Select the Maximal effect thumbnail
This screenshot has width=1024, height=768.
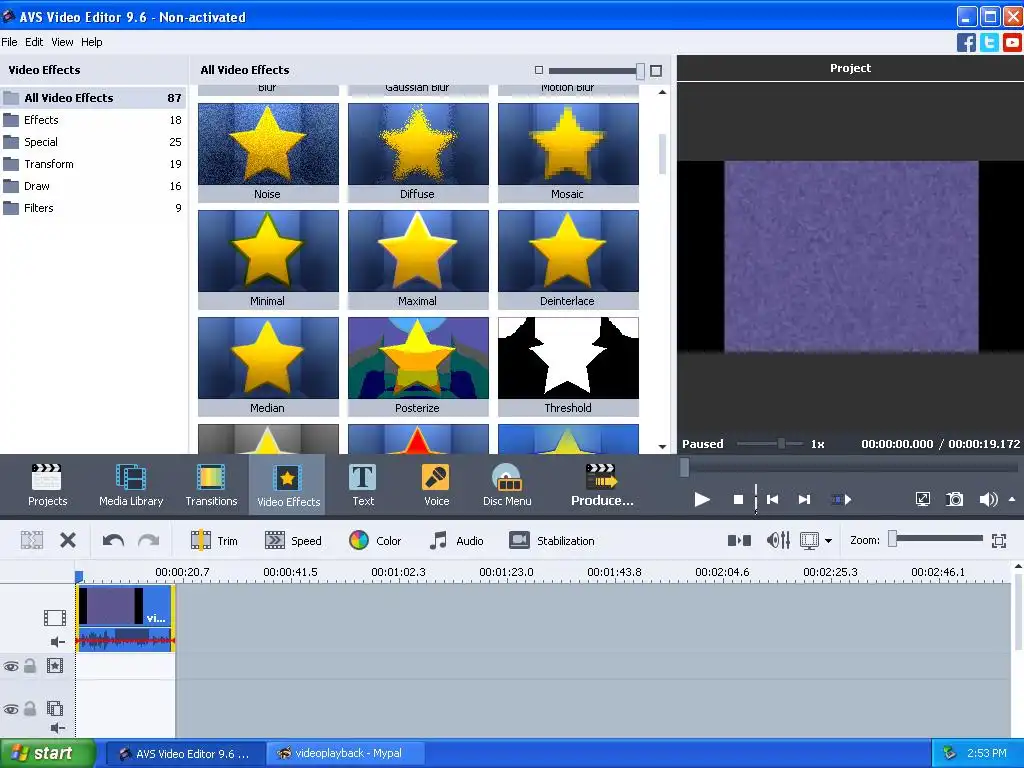(x=418, y=259)
